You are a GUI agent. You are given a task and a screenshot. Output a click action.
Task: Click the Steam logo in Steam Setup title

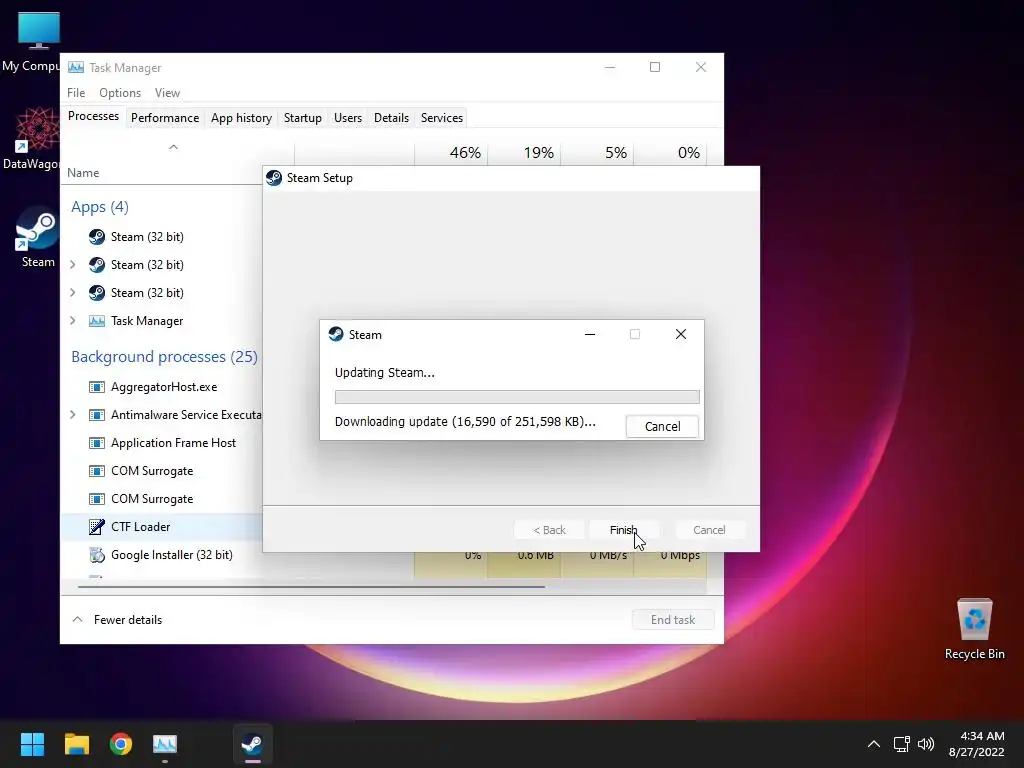point(274,178)
